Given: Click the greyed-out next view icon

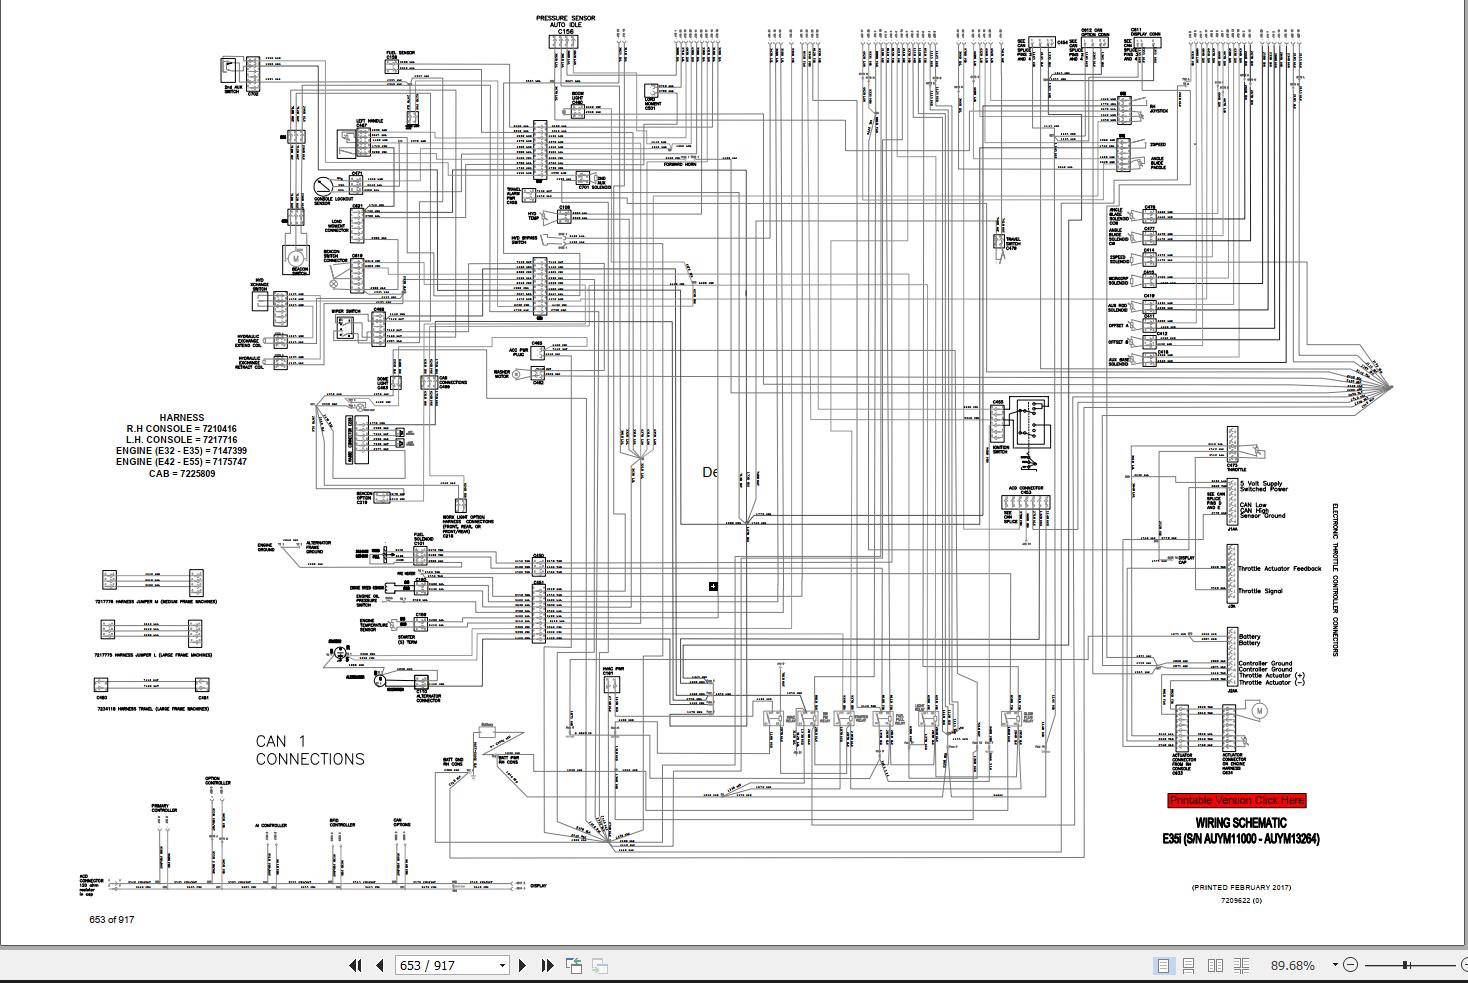Looking at the screenshot, I should (600, 965).
